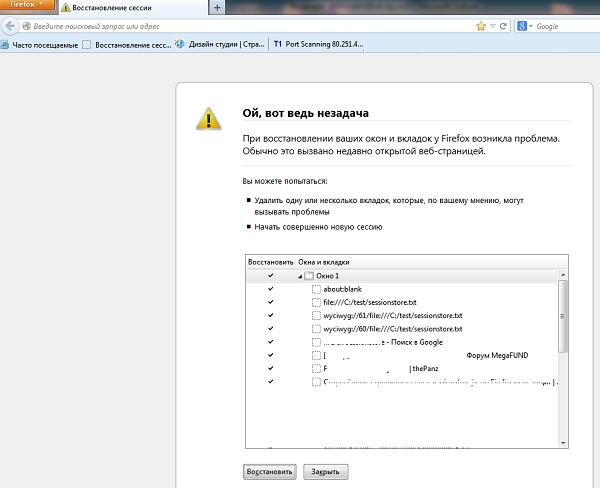Select the thePanz entry

point(381,369)
